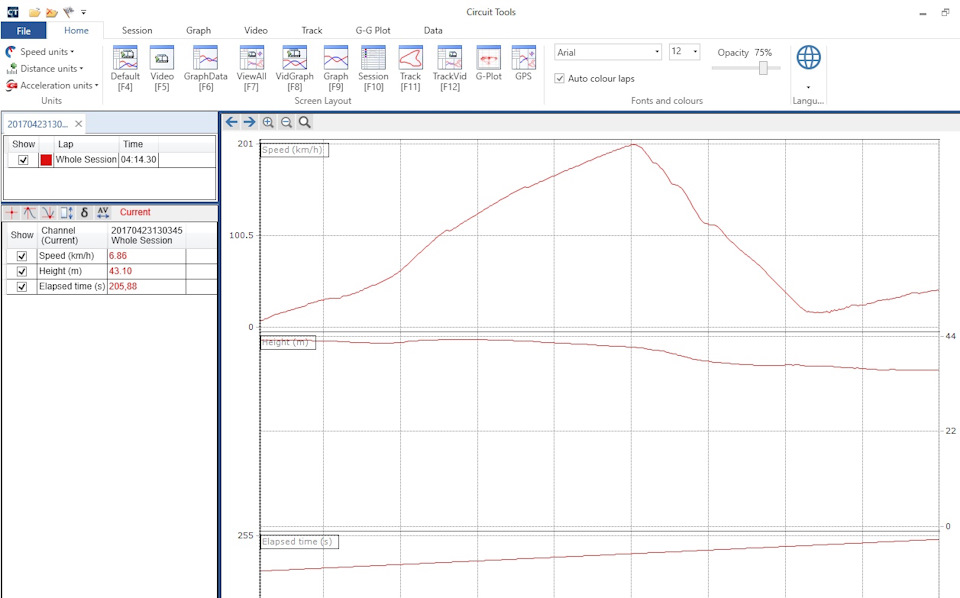Expand the quick access toolbar dropdown arrow
The height and width of the screenshot is (598, 960).
click(x=84, y=12)
